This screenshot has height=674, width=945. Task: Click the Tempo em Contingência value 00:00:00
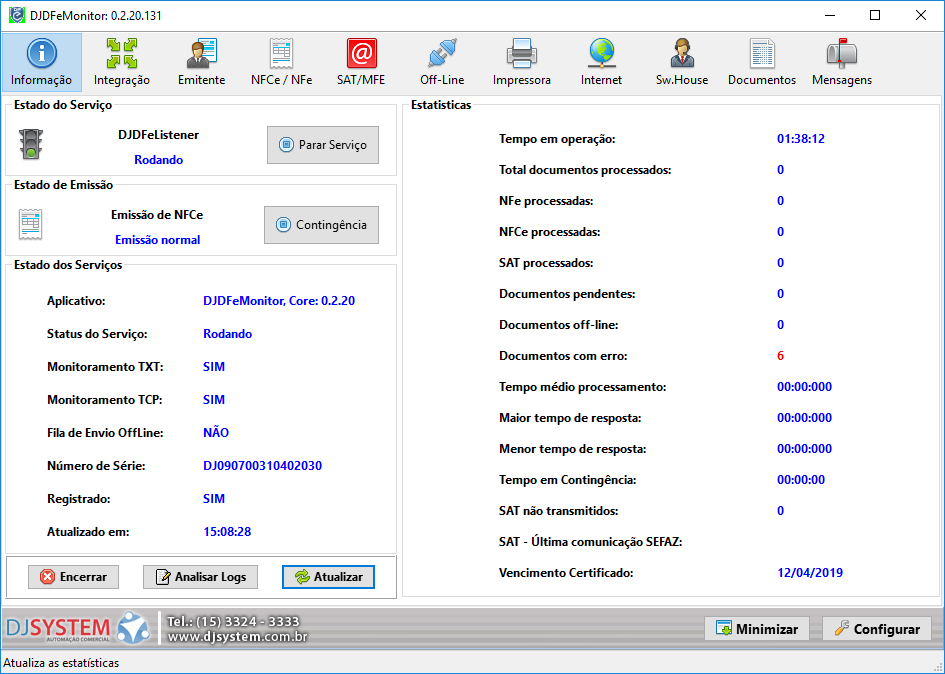pyautogui.click(x=801, y=480)
